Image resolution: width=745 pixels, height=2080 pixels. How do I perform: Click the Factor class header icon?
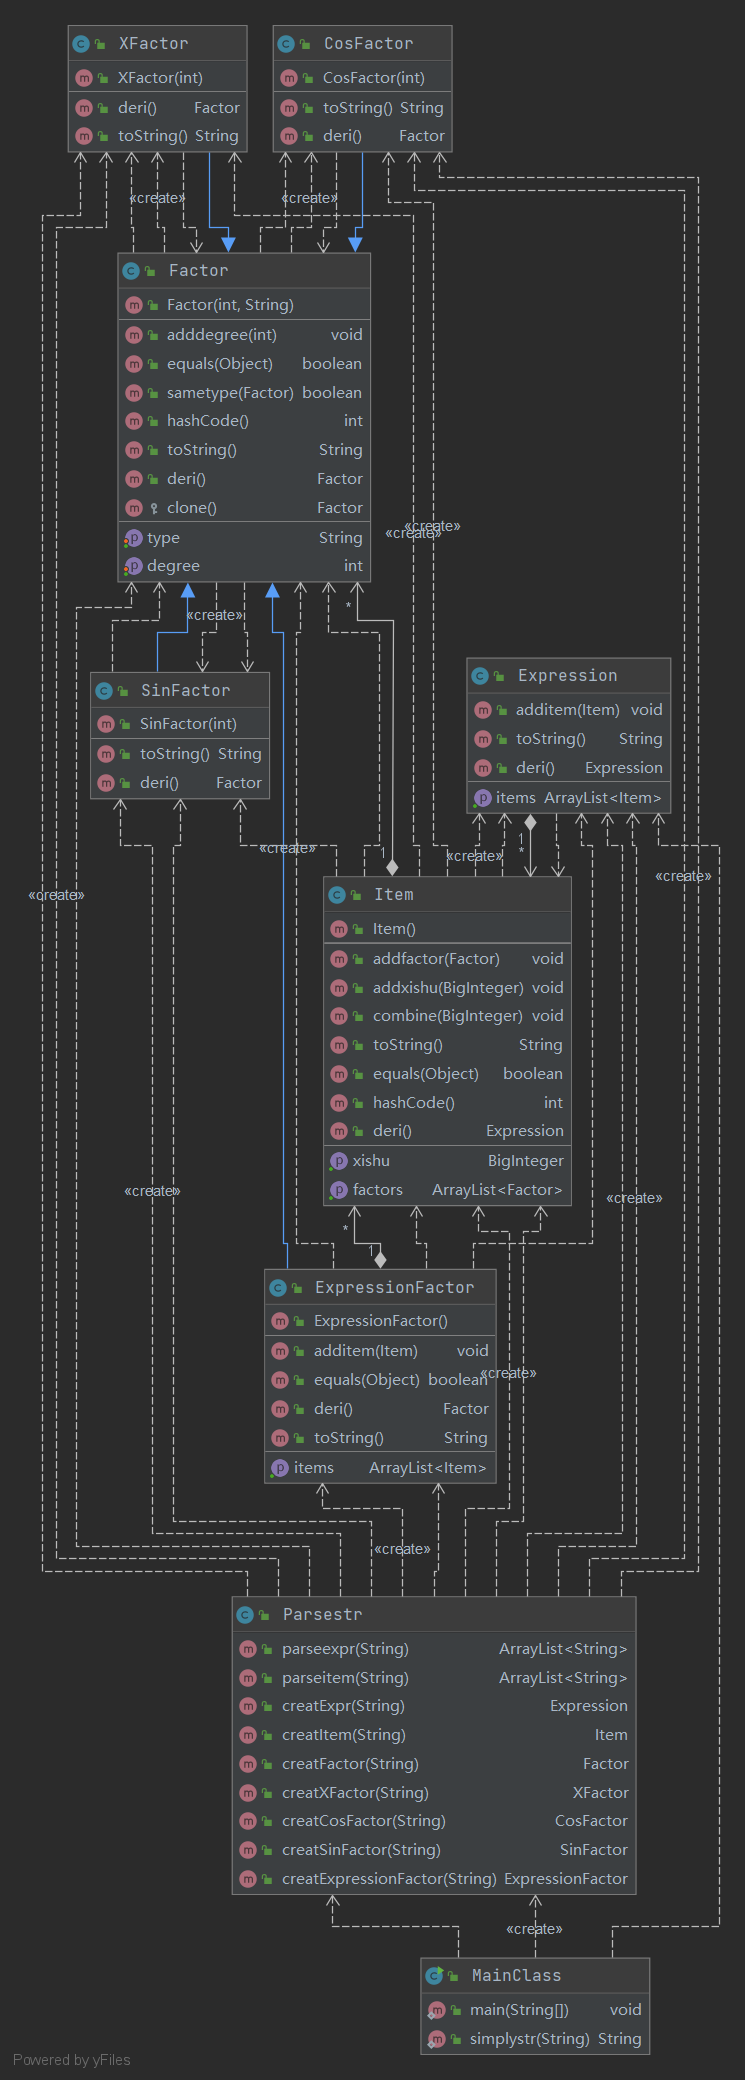(x=131, y=271)
